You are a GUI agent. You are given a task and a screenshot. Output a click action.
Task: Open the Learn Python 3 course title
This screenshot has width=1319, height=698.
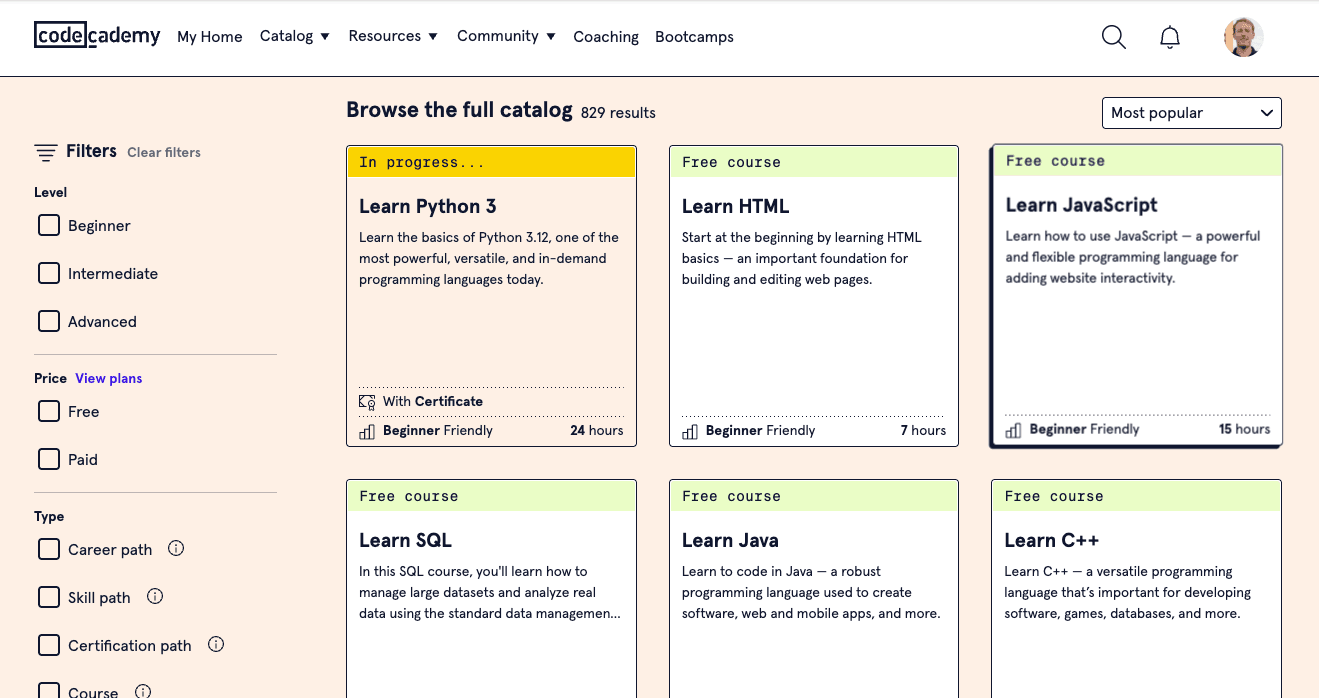(x=428, y=206)
